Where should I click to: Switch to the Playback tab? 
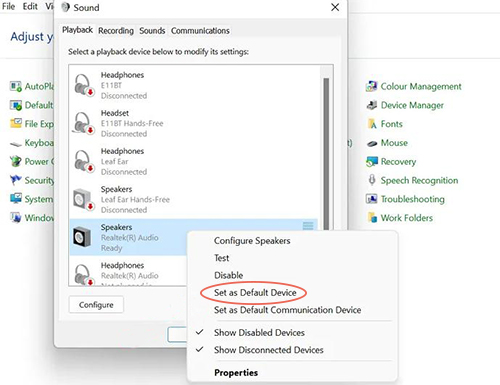click(x=77, y=30)
